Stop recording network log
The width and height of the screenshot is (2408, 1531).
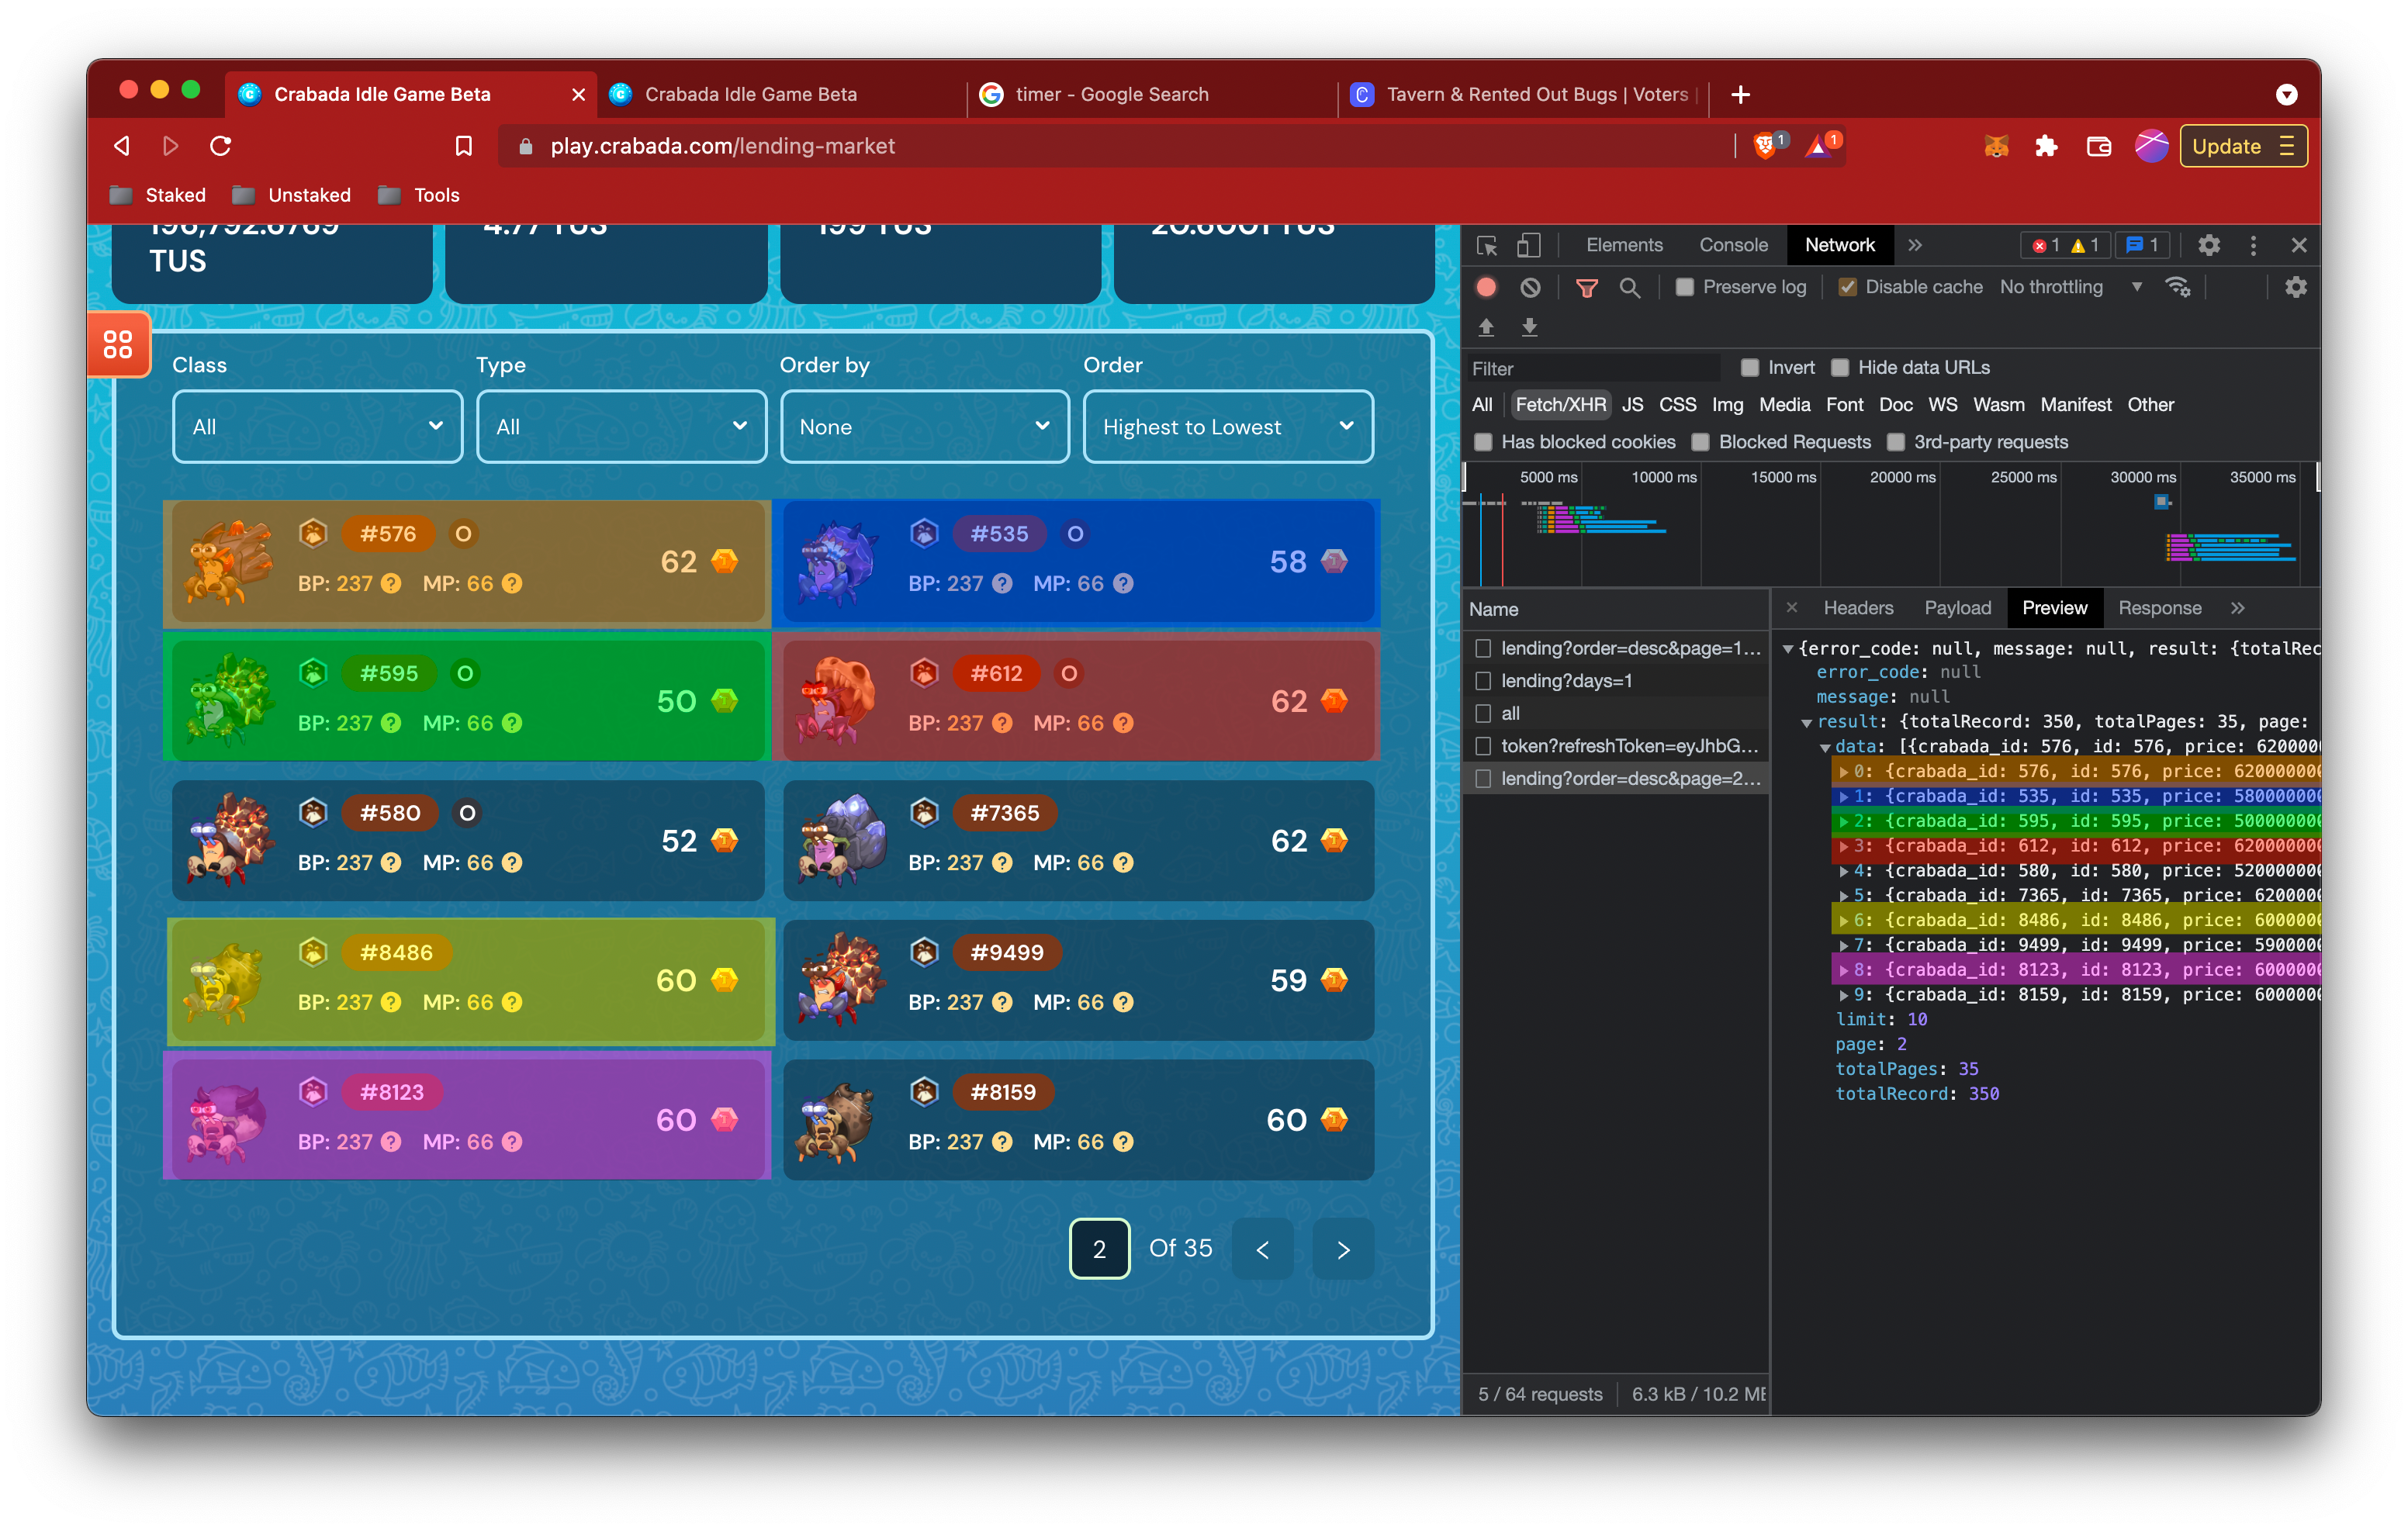coord(1486,288)
